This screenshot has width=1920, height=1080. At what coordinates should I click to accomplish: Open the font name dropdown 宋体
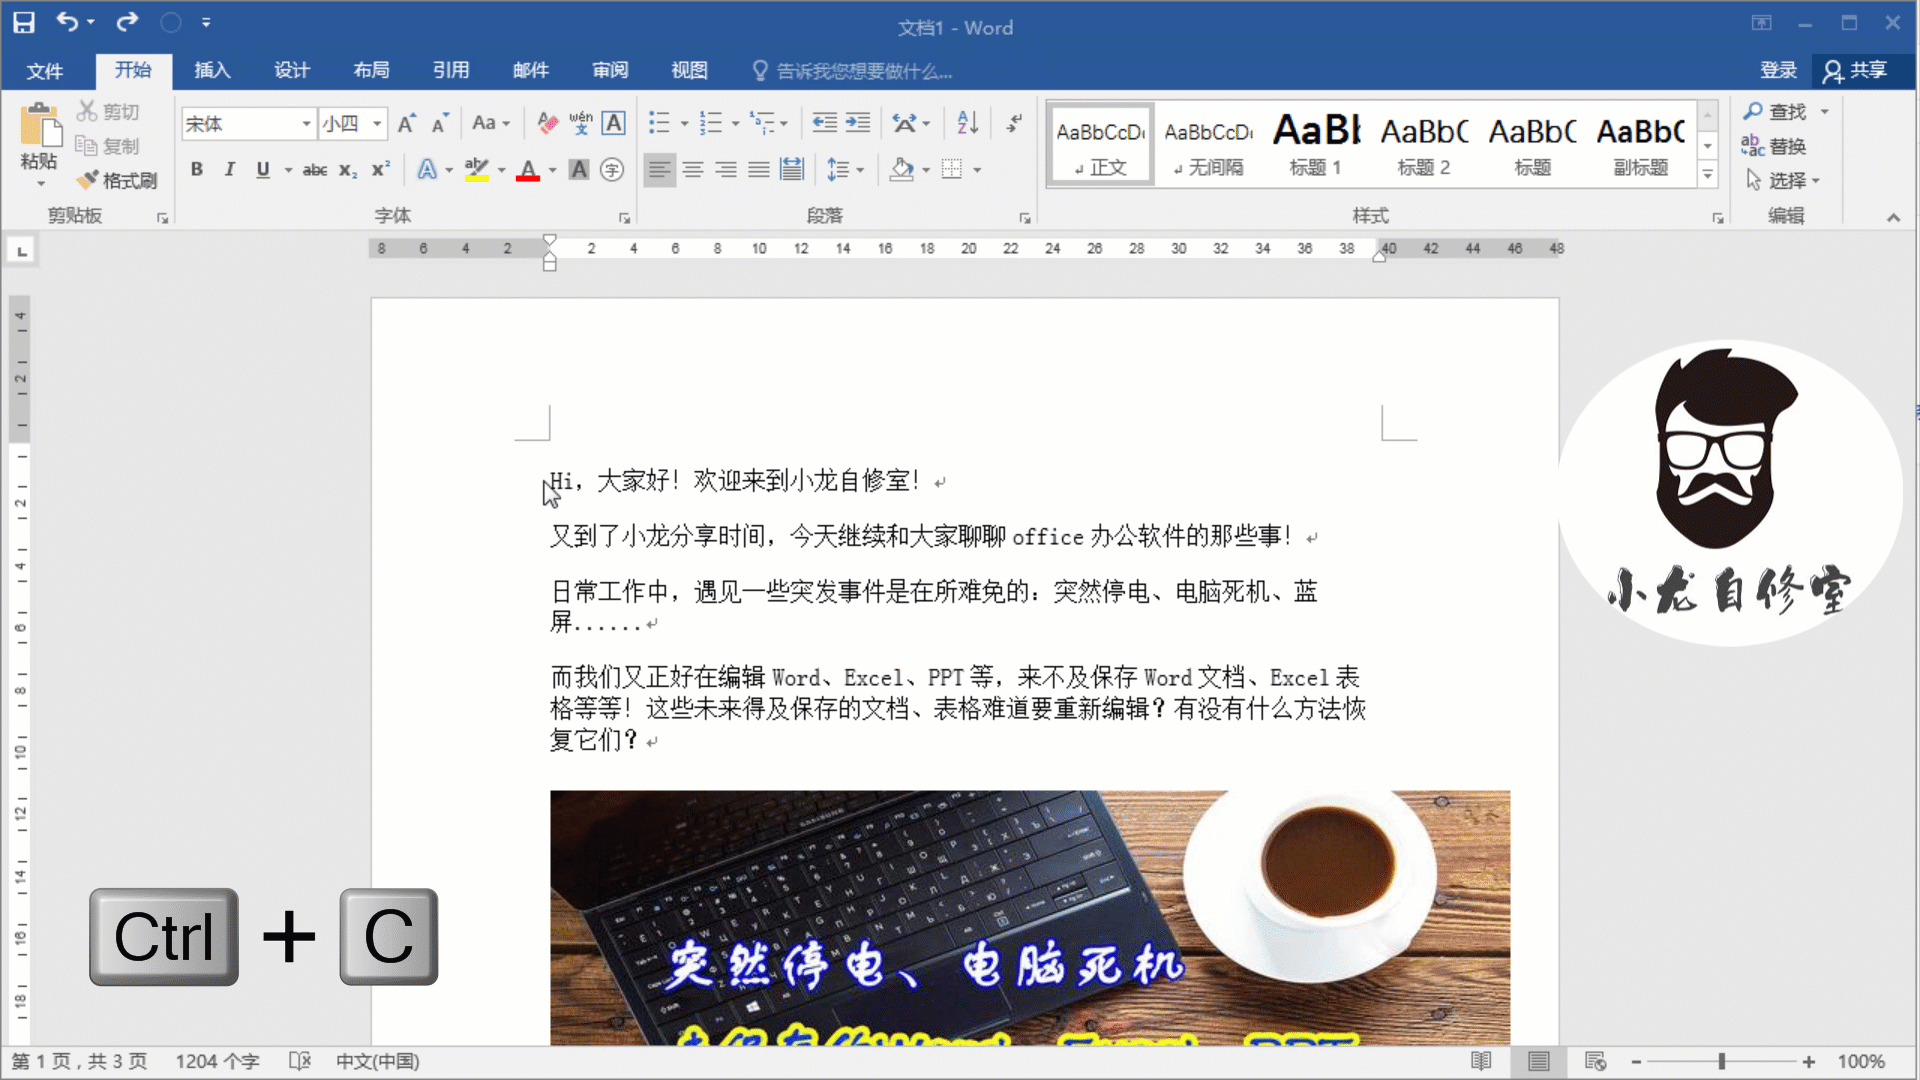tap(306, 124)
